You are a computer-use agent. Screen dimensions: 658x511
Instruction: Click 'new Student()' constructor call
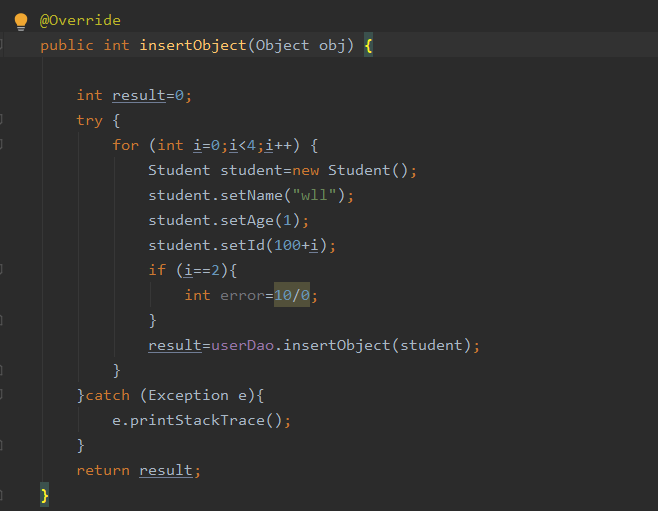click(350, 170)
